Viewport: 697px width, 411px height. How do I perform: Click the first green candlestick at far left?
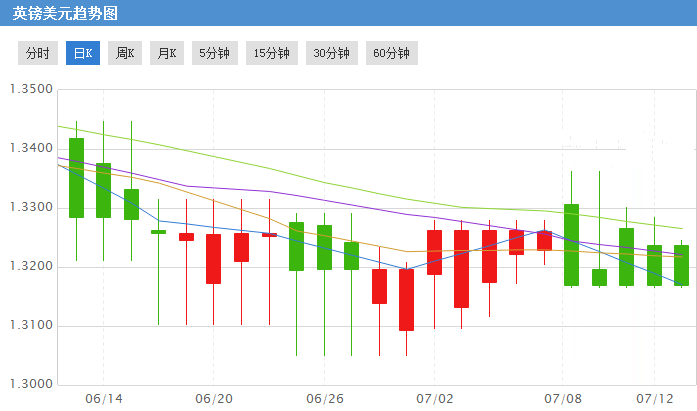coord(76,177)
